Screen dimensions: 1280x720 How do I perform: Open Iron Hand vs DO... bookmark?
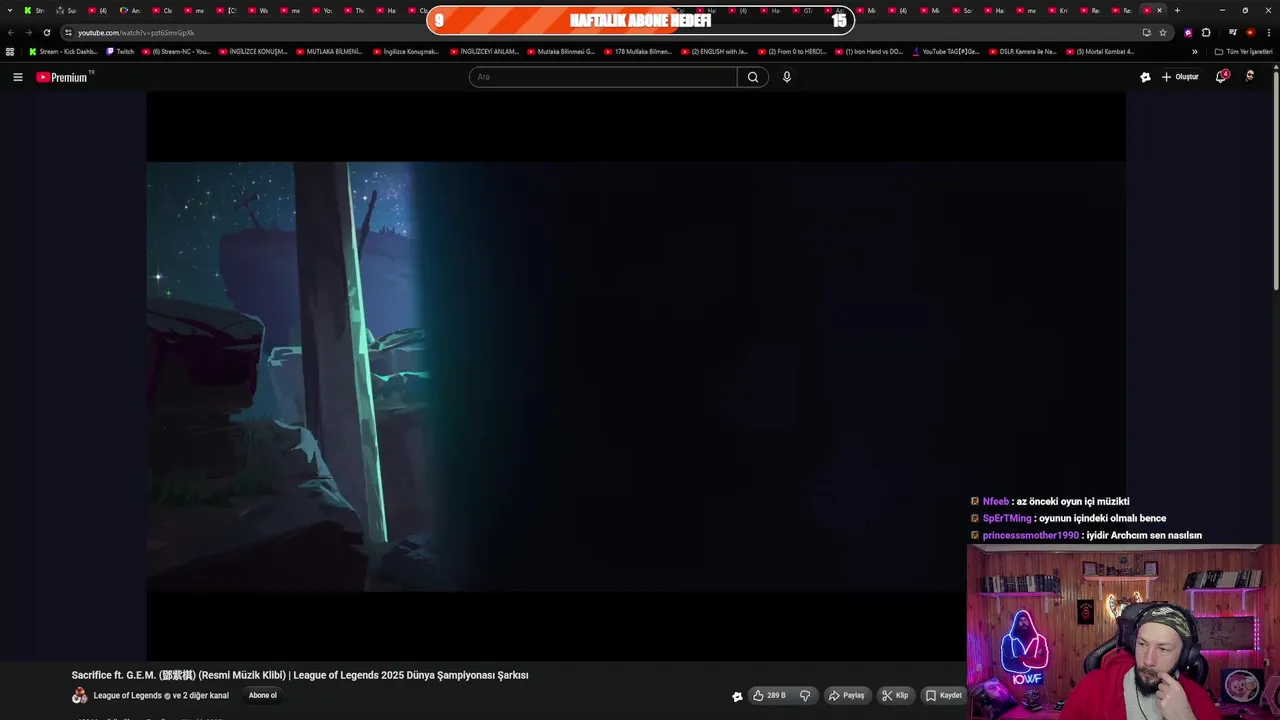pos(869,51)
